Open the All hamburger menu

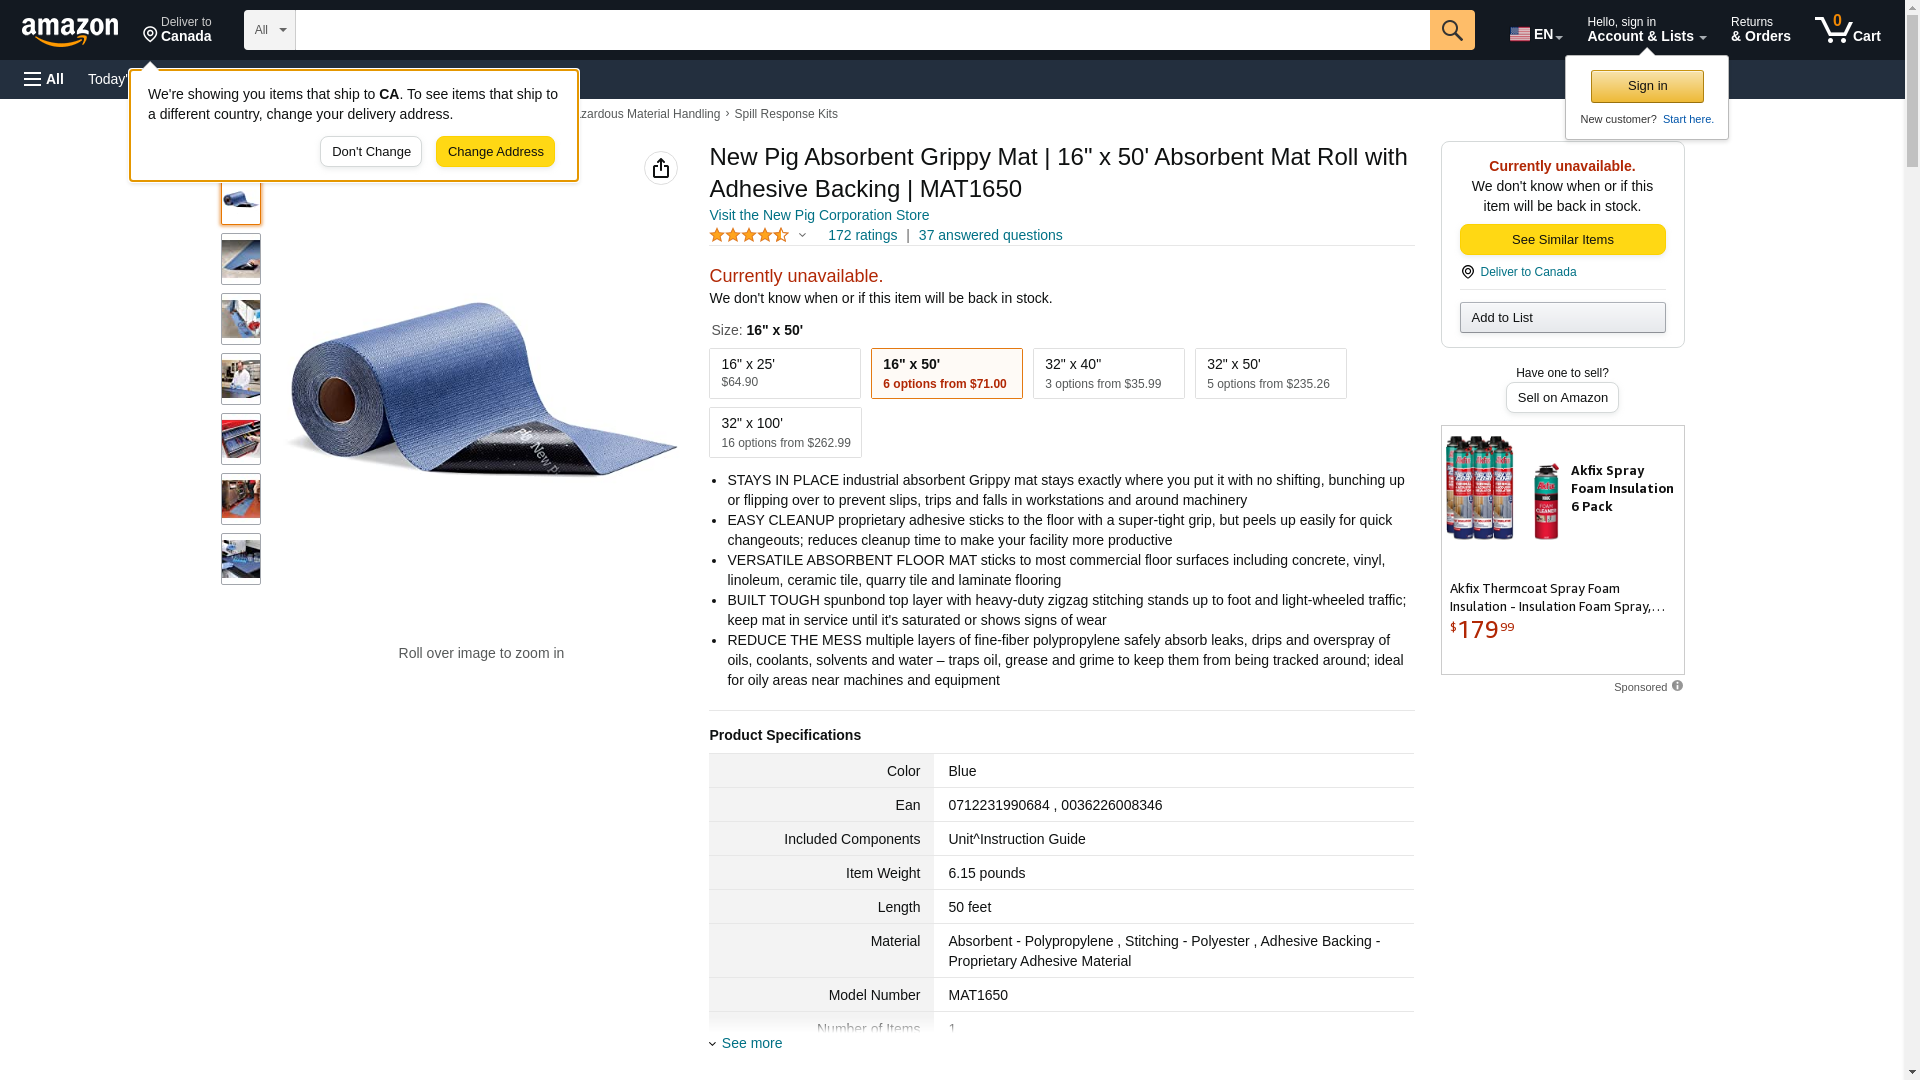click(x=44, y=79)
